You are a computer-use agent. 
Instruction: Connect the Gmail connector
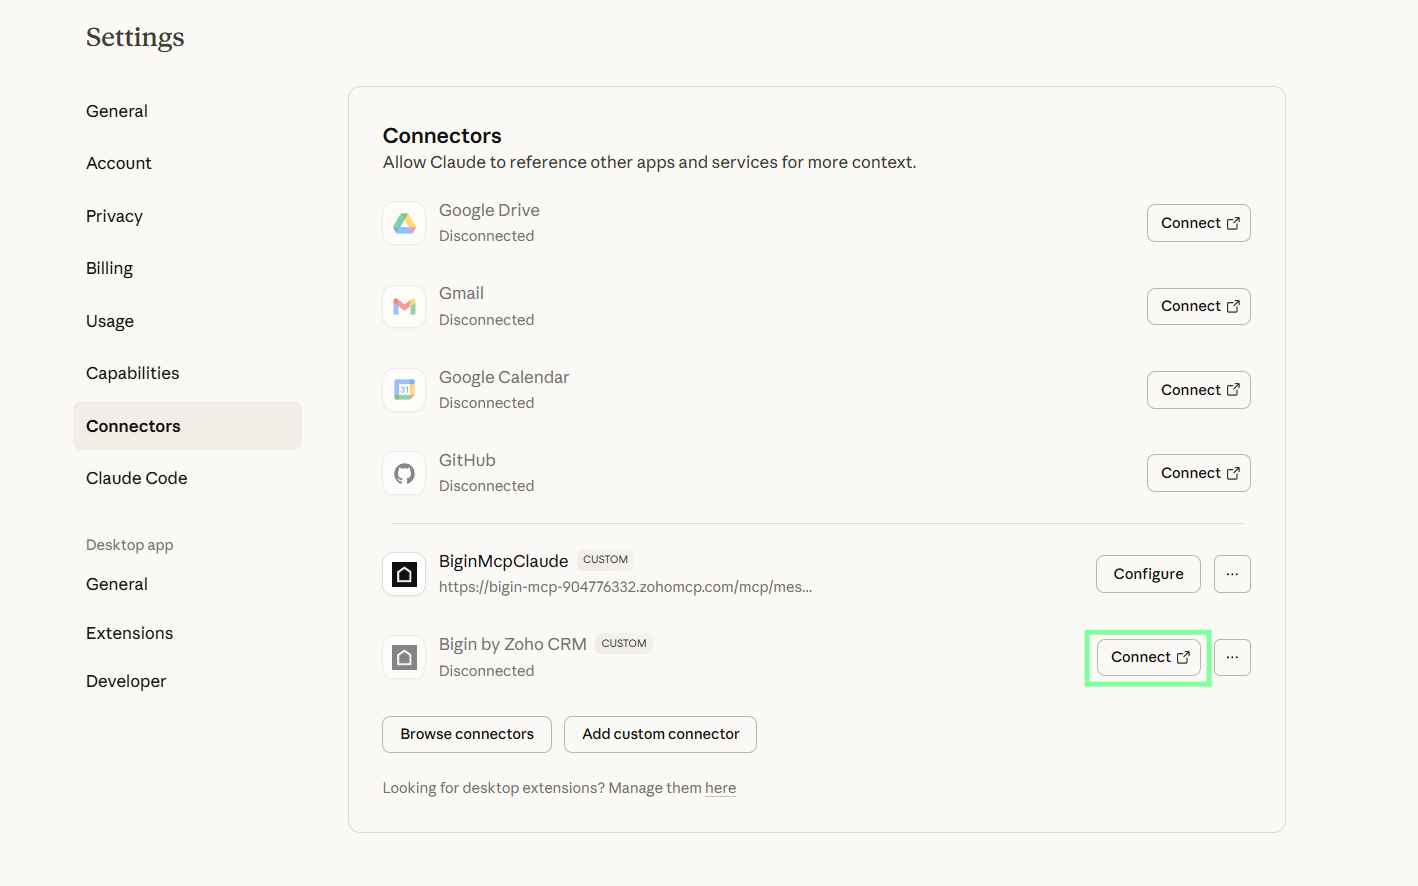pyautogui.click(x=1198, y=306)
